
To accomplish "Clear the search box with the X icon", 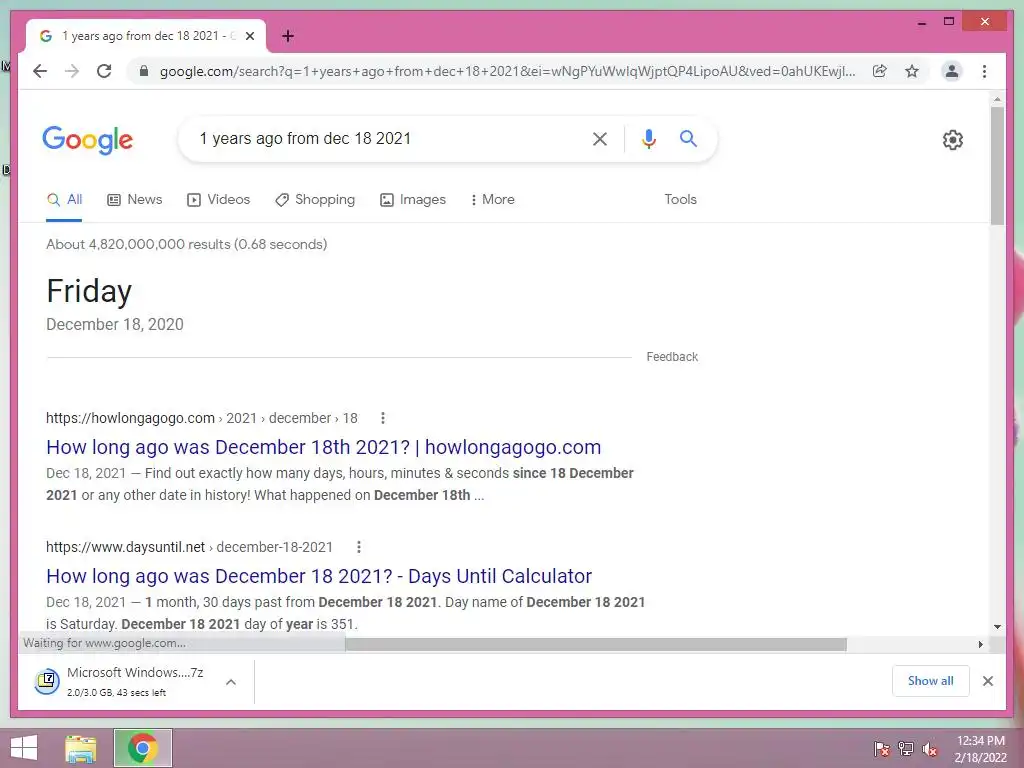I will tap(600, 138).
